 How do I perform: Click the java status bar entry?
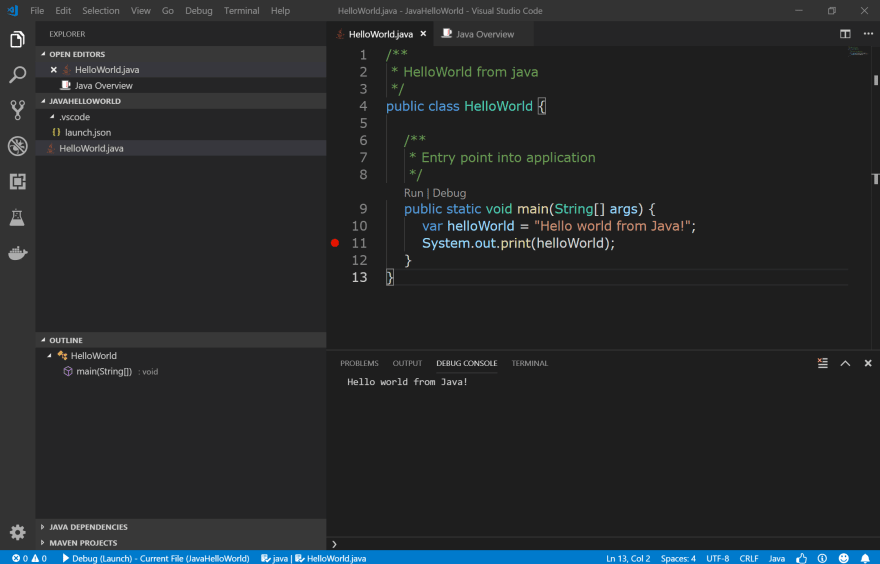click(274, 558)
